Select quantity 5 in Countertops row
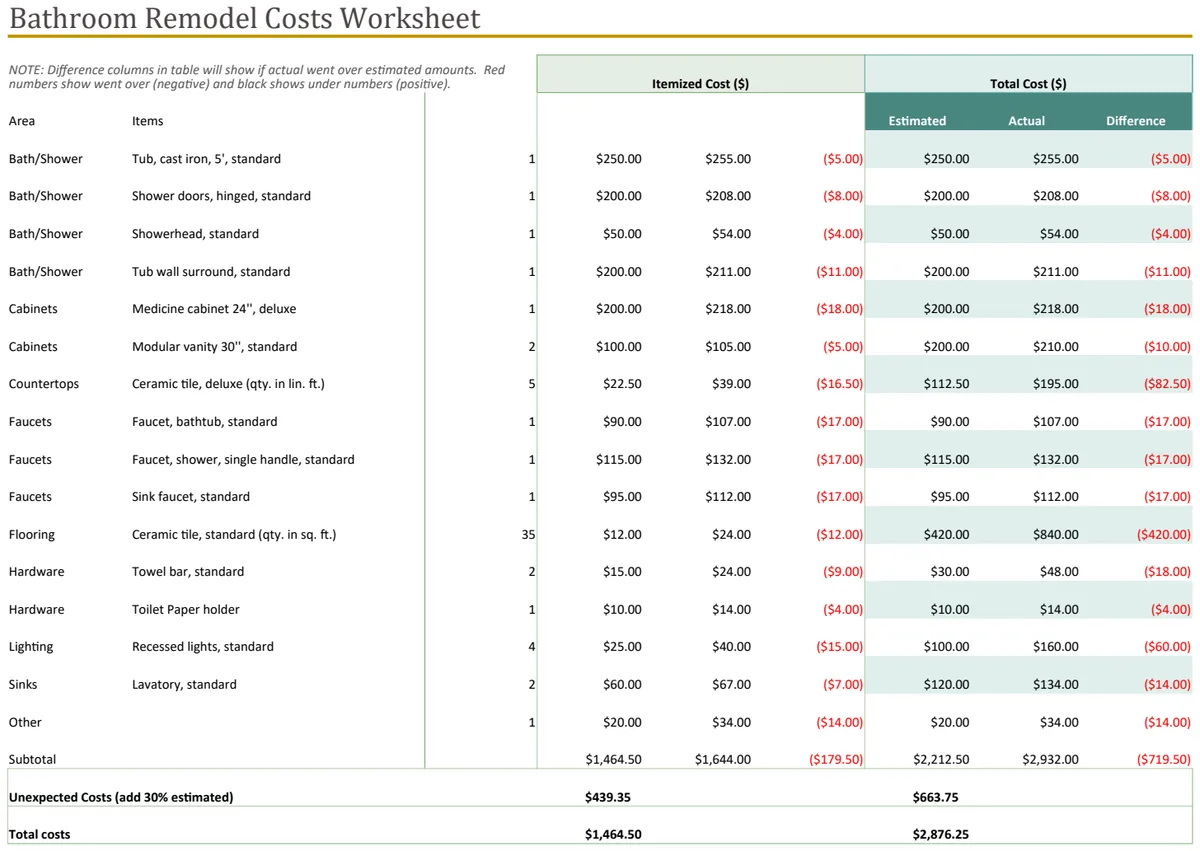This screenshot has width=1200, height=851. click(532, 384)
